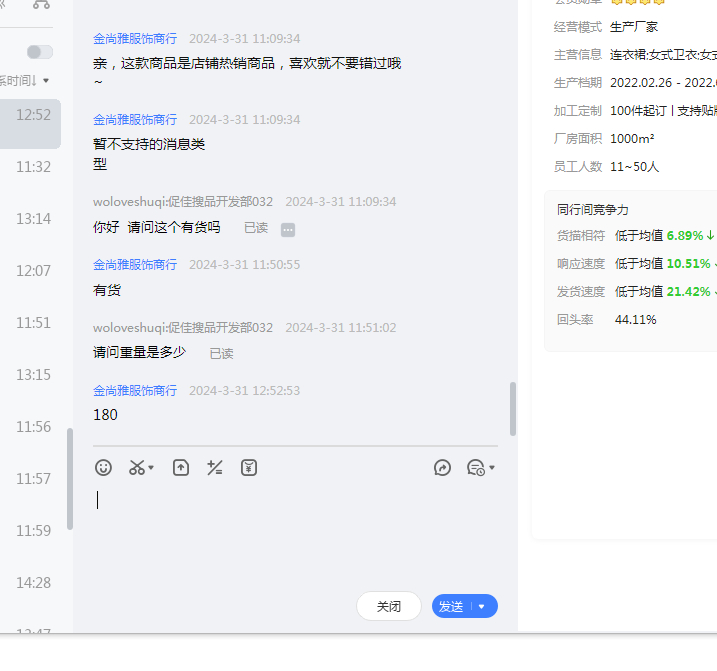Click the forward message arrow icon
The image size is (717, 671).
[443, 467]
